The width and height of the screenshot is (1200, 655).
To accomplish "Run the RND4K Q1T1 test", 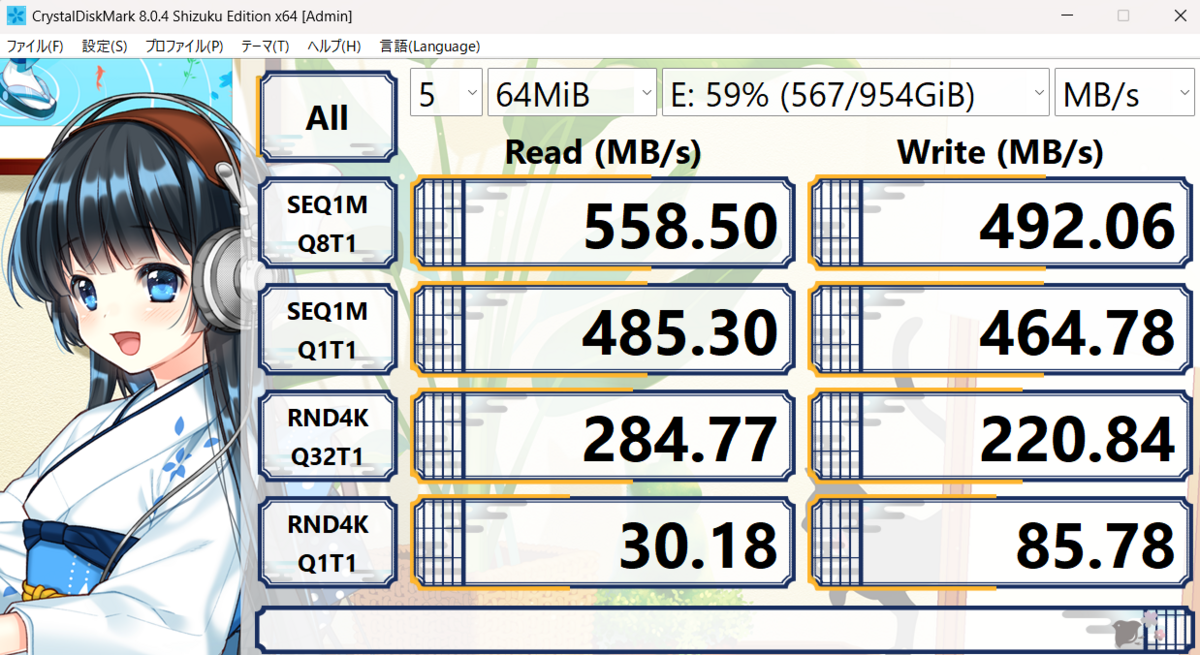I will click(327, 541).
